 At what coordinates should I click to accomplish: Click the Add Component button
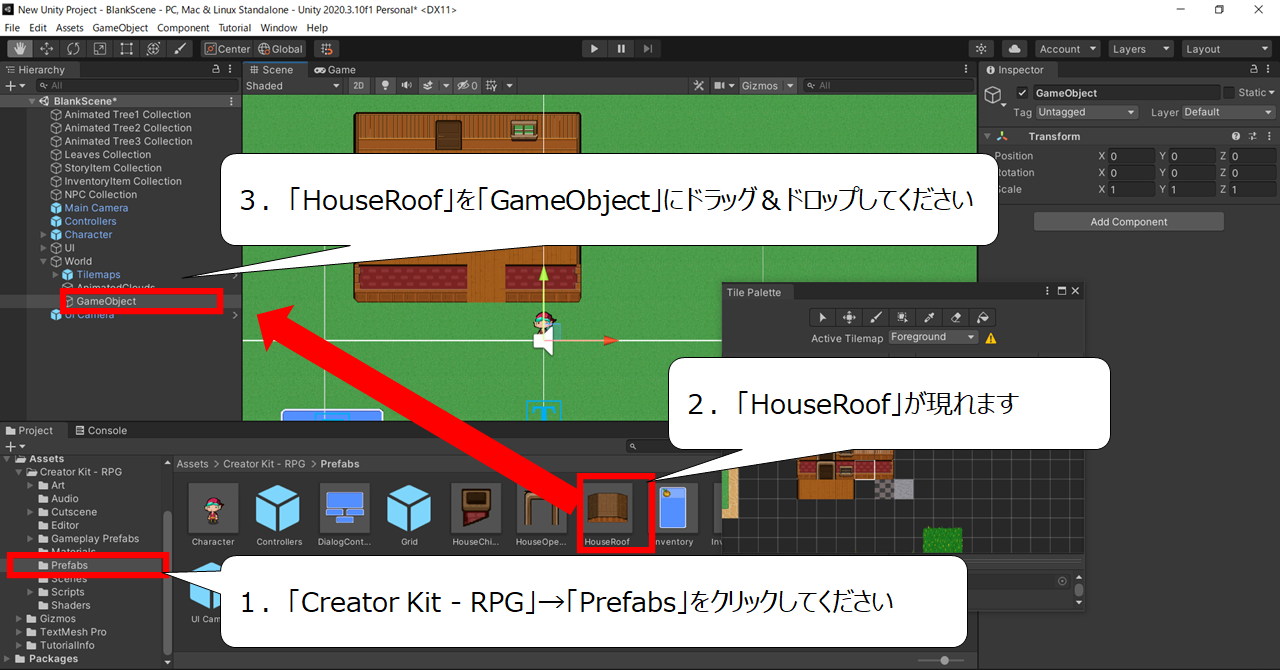pos(1129,222)
